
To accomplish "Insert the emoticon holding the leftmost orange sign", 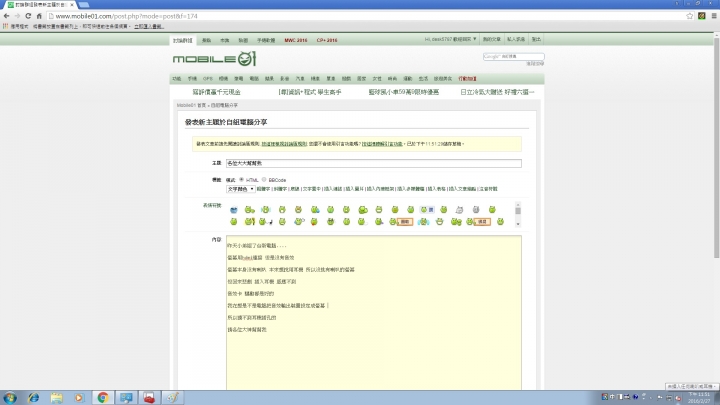I will (x=401, y=222).
